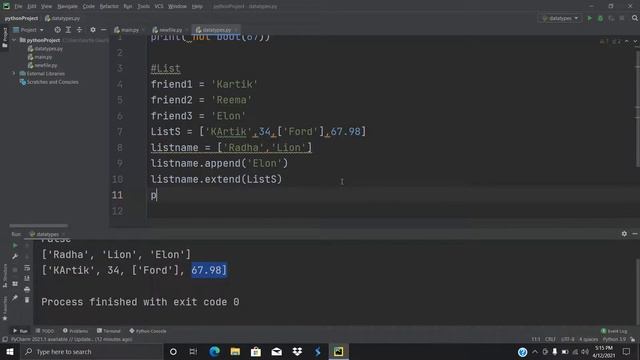Toggle the Project side tool window button

click(4, 38)
